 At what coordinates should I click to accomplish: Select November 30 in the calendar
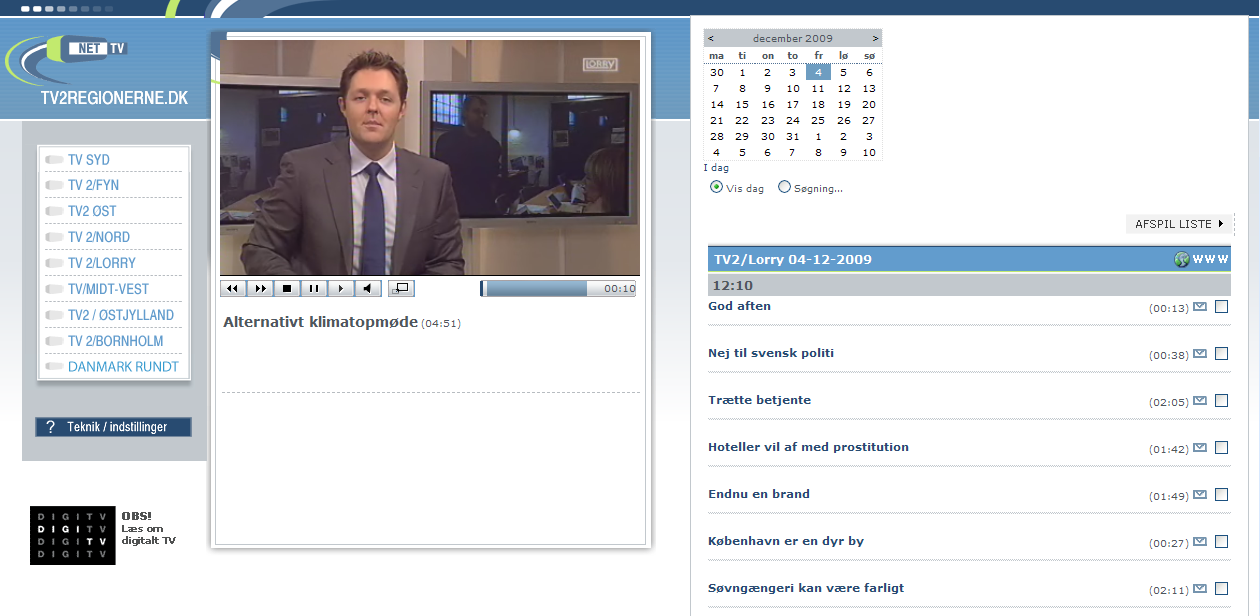717,72
